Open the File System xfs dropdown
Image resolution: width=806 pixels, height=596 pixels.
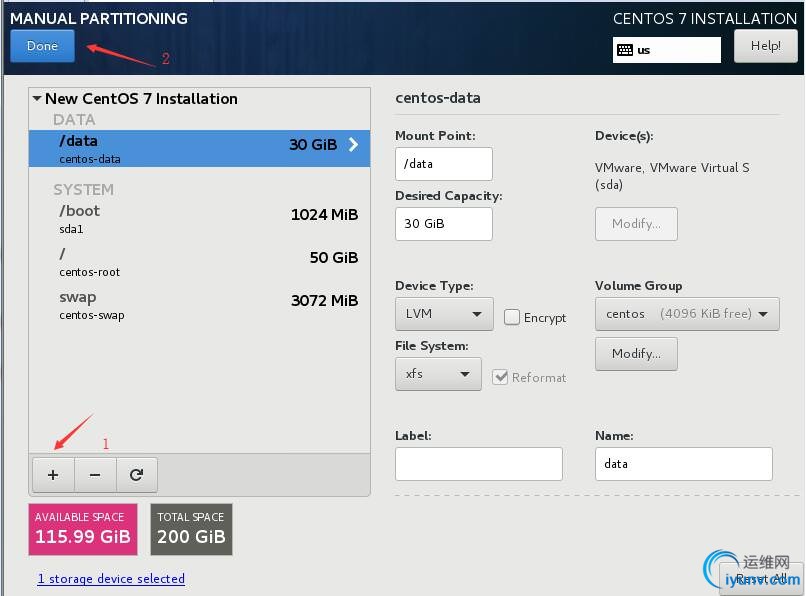pyautogui.click(x=438, y=374)
